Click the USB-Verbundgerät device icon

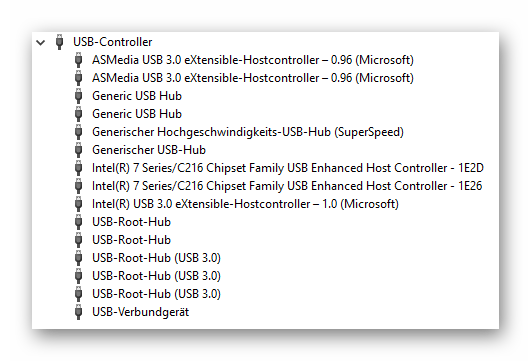(x=79, y=312)
